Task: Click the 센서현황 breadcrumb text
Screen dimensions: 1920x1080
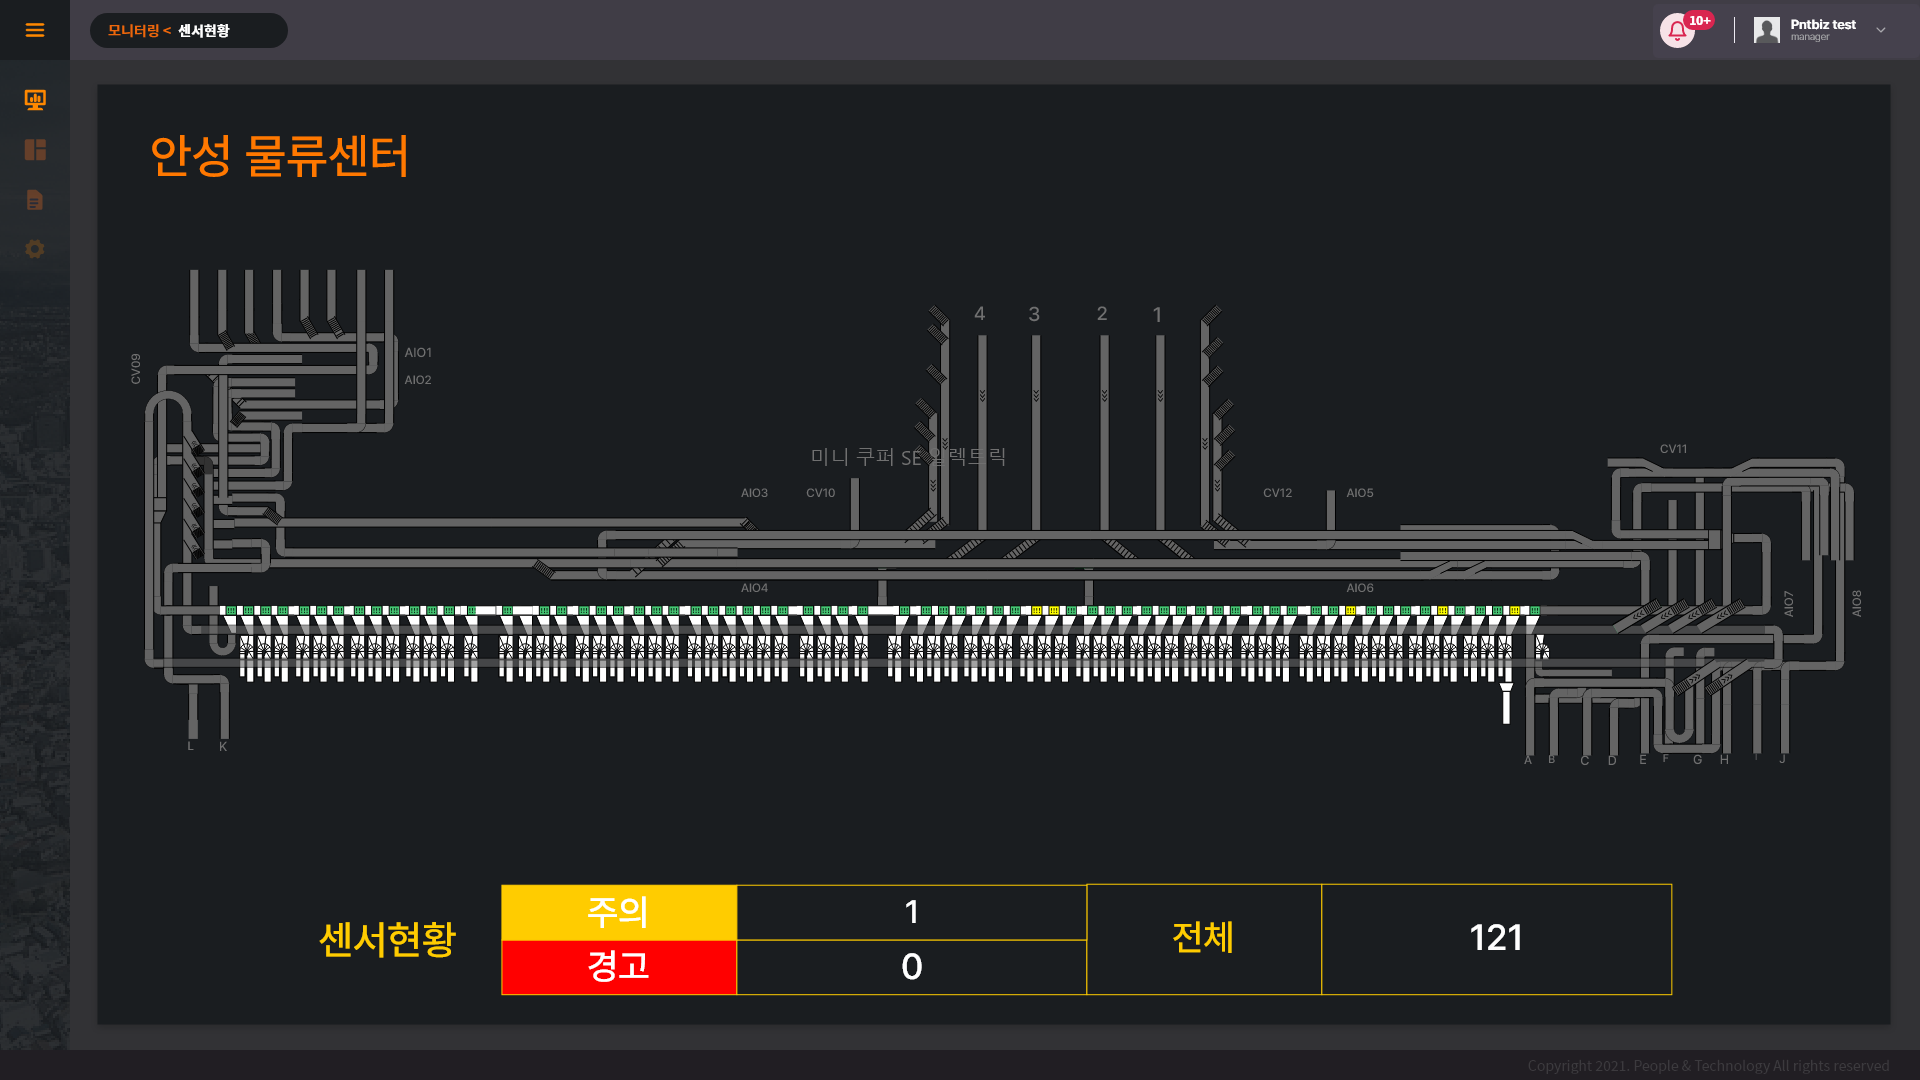Action: point(204,31)
